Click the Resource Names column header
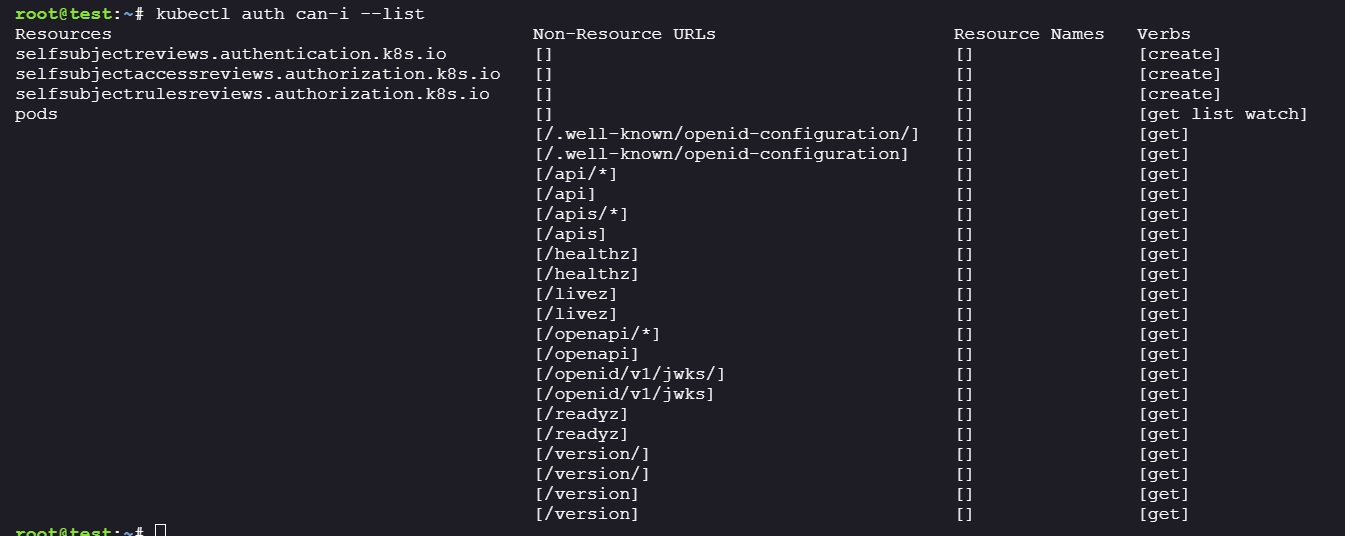This screenshot has width=1345, height=536. point(1029,34)
